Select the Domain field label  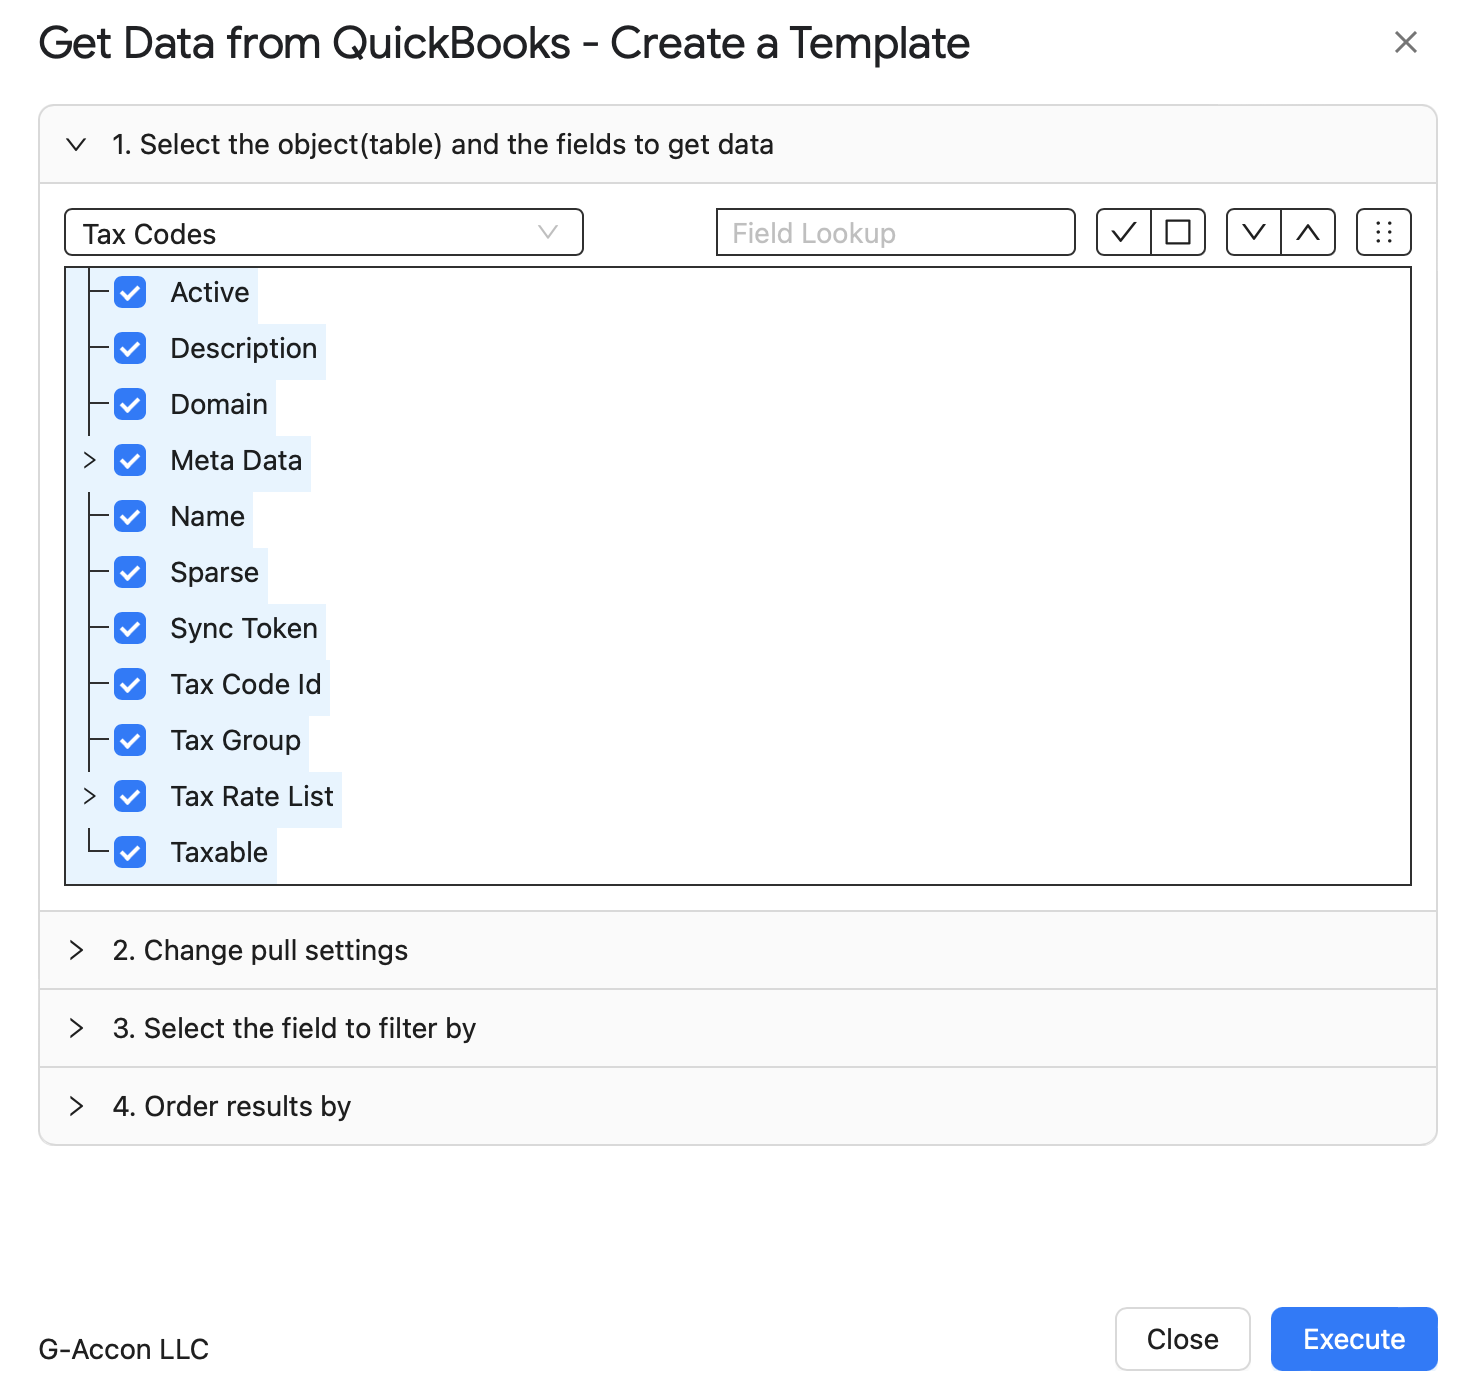(x=219, y=404)
